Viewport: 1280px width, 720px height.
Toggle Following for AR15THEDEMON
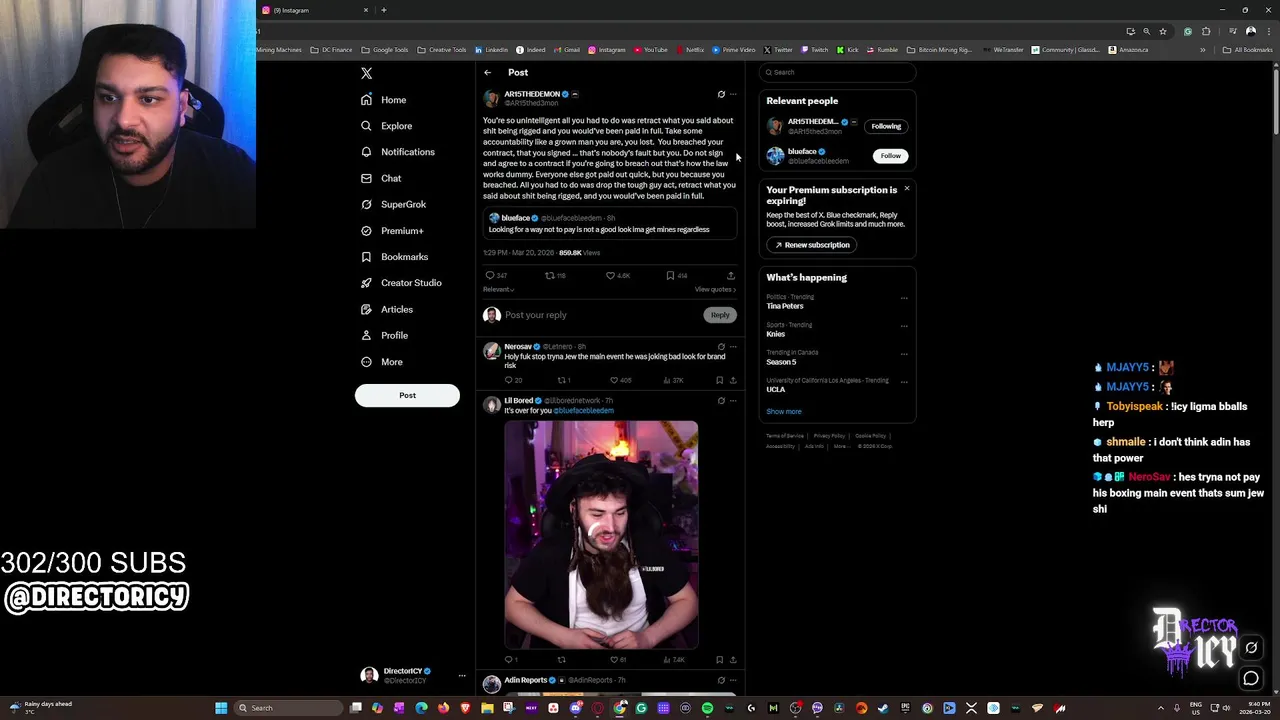[x=886, y=126]
